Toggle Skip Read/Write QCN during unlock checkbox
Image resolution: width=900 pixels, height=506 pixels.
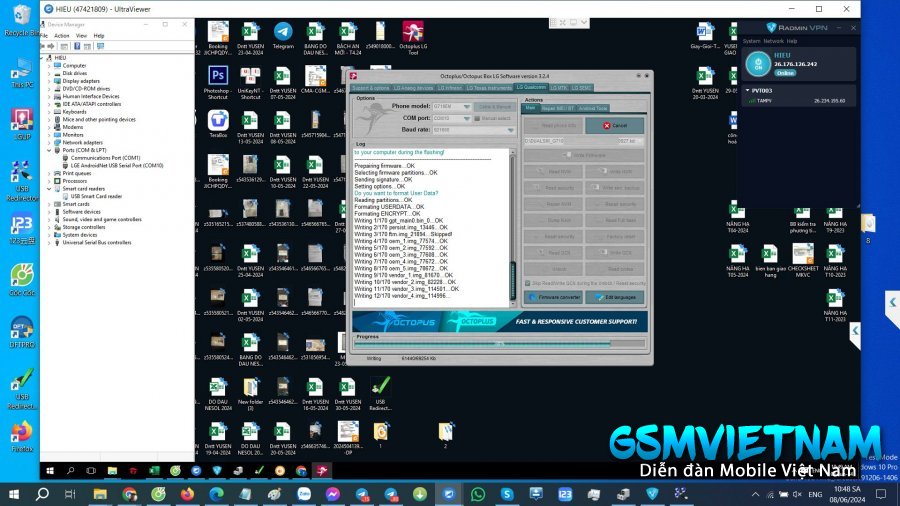pyautogui.click(x=527, y=283)
